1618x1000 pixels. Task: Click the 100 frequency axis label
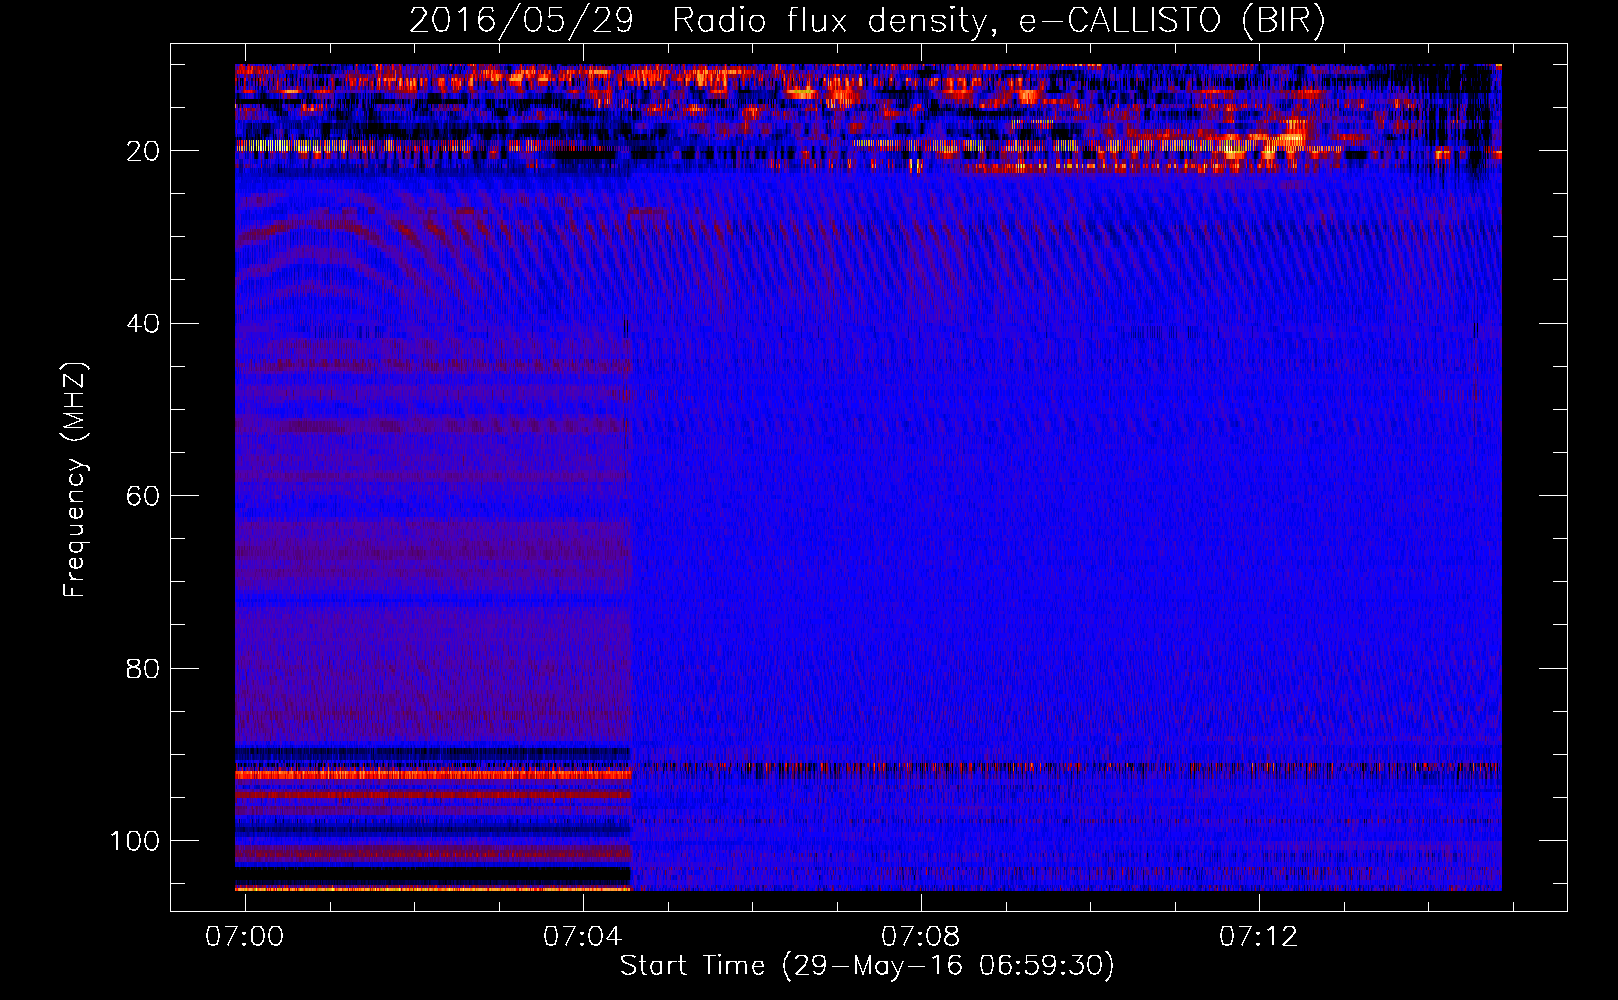(135, 841)
